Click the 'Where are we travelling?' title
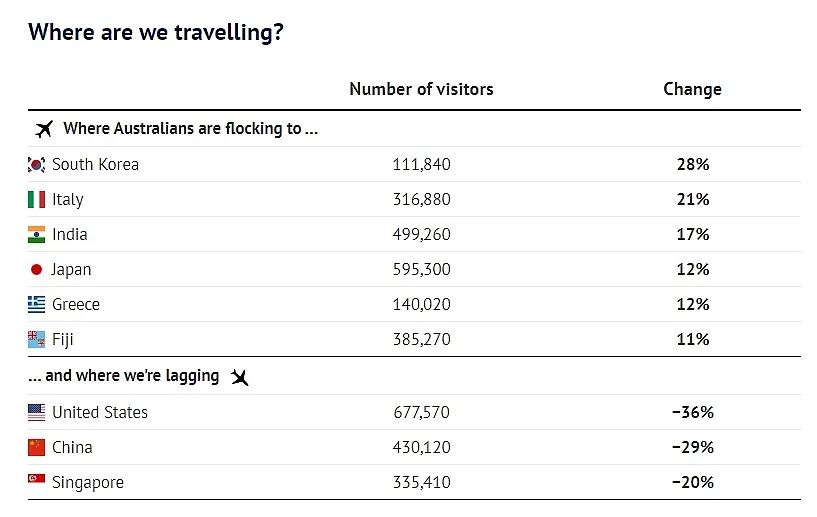 (x=156, y=32)
